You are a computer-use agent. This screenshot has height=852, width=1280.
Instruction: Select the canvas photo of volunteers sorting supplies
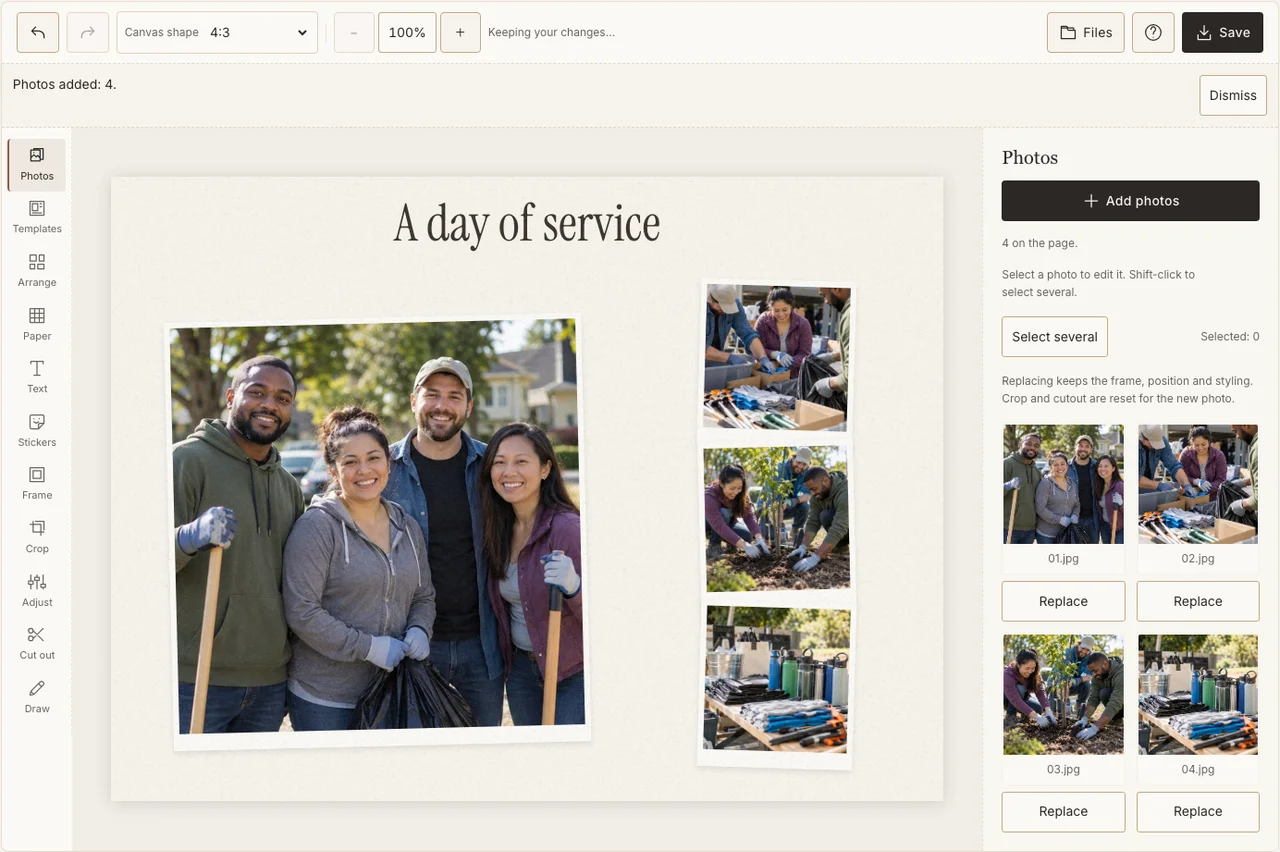[777, 357]
